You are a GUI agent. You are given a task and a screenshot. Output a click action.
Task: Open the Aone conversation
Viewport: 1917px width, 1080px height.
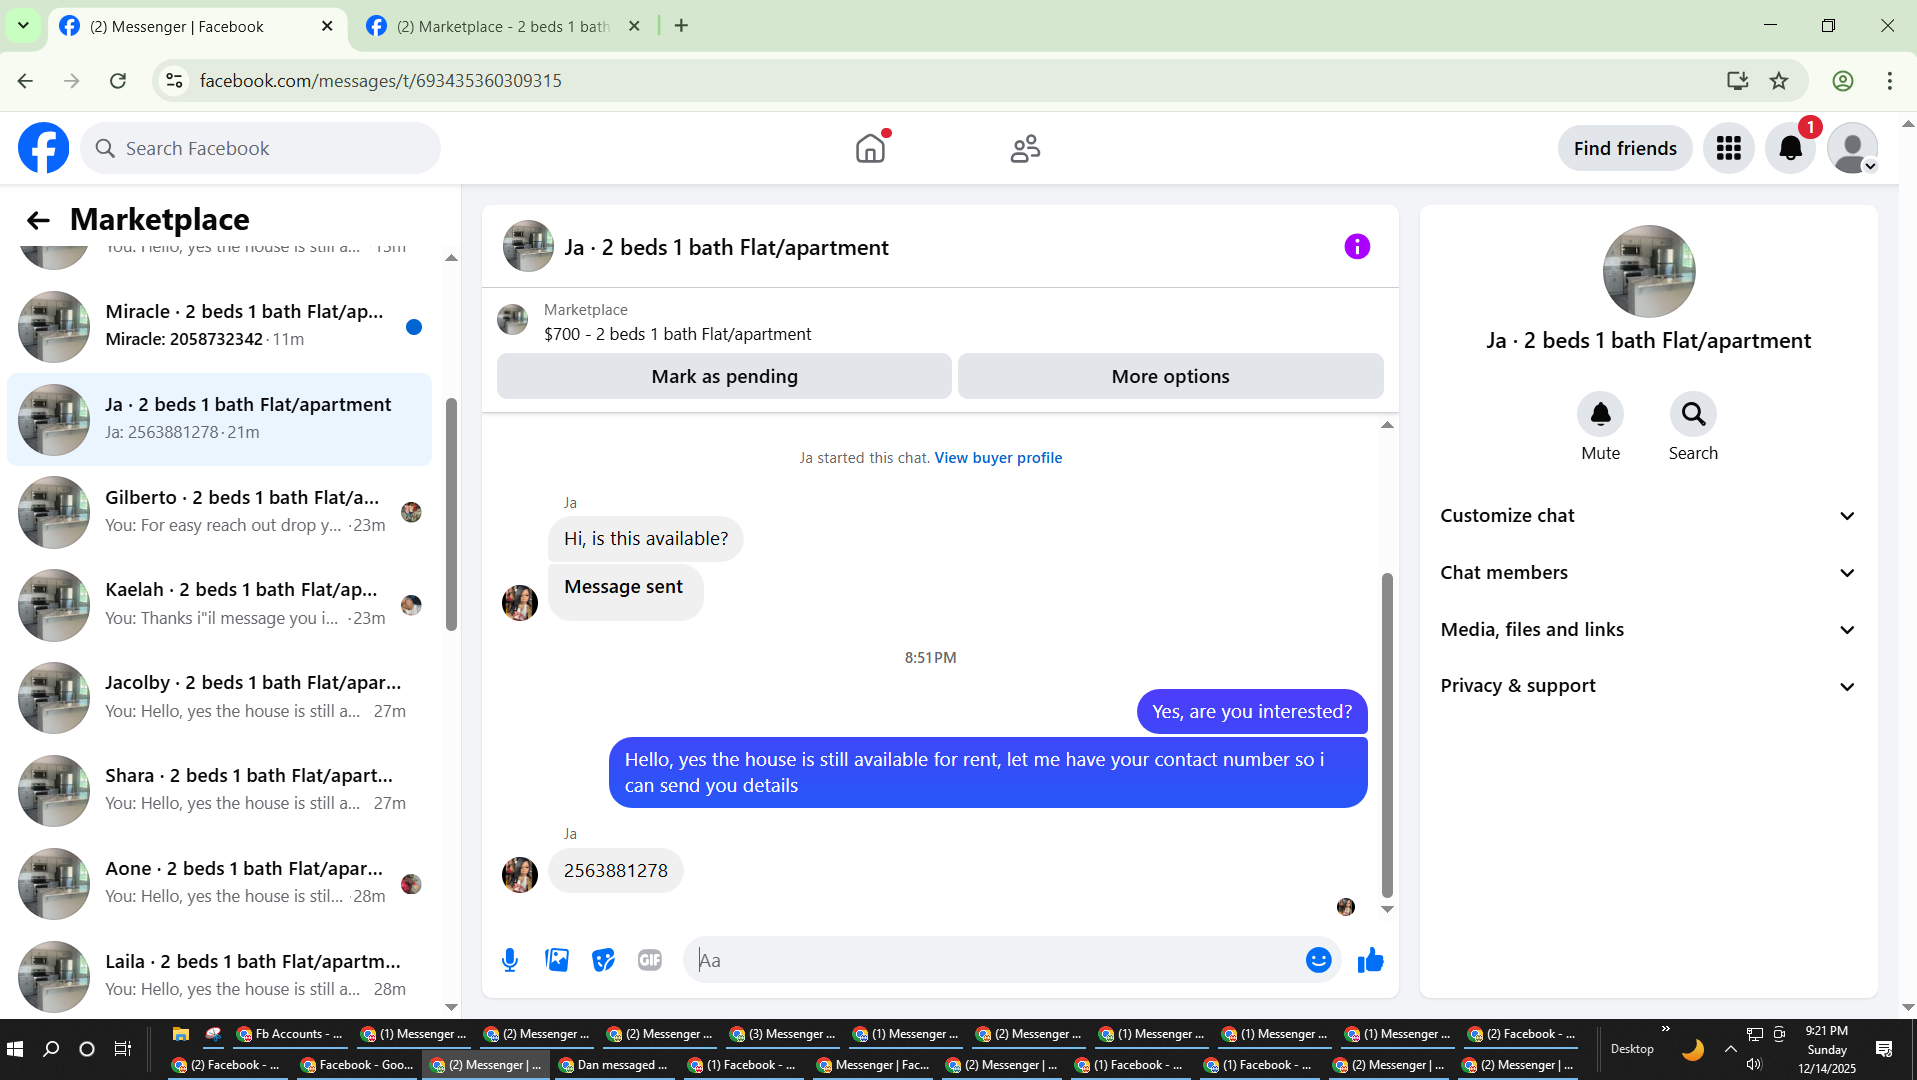(x=220, y=883)
